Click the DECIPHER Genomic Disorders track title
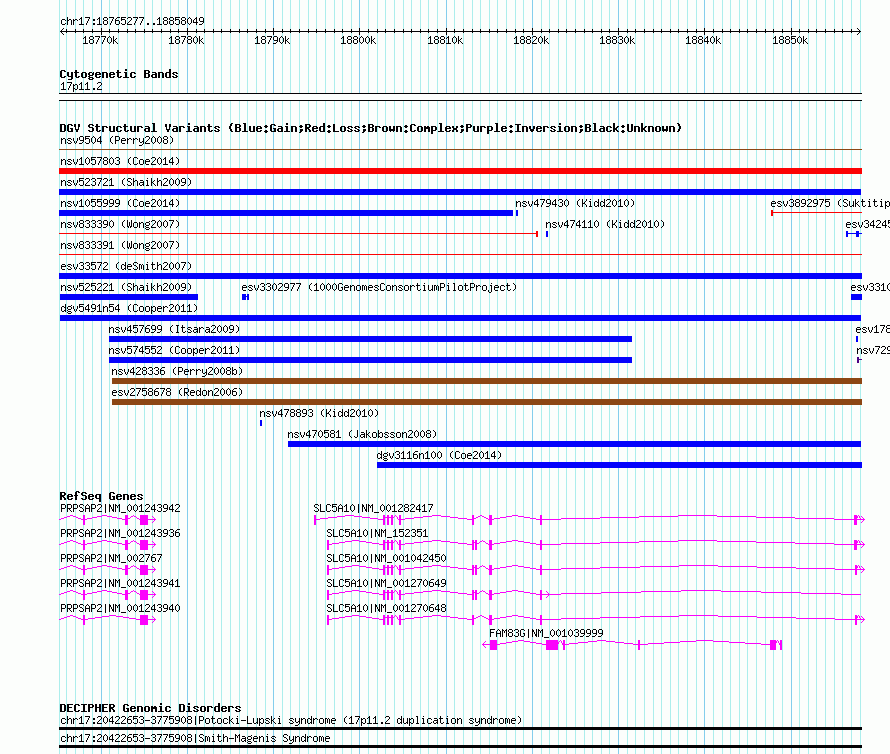The width and height of the screenshot is (890, 754). pos(150,708)
